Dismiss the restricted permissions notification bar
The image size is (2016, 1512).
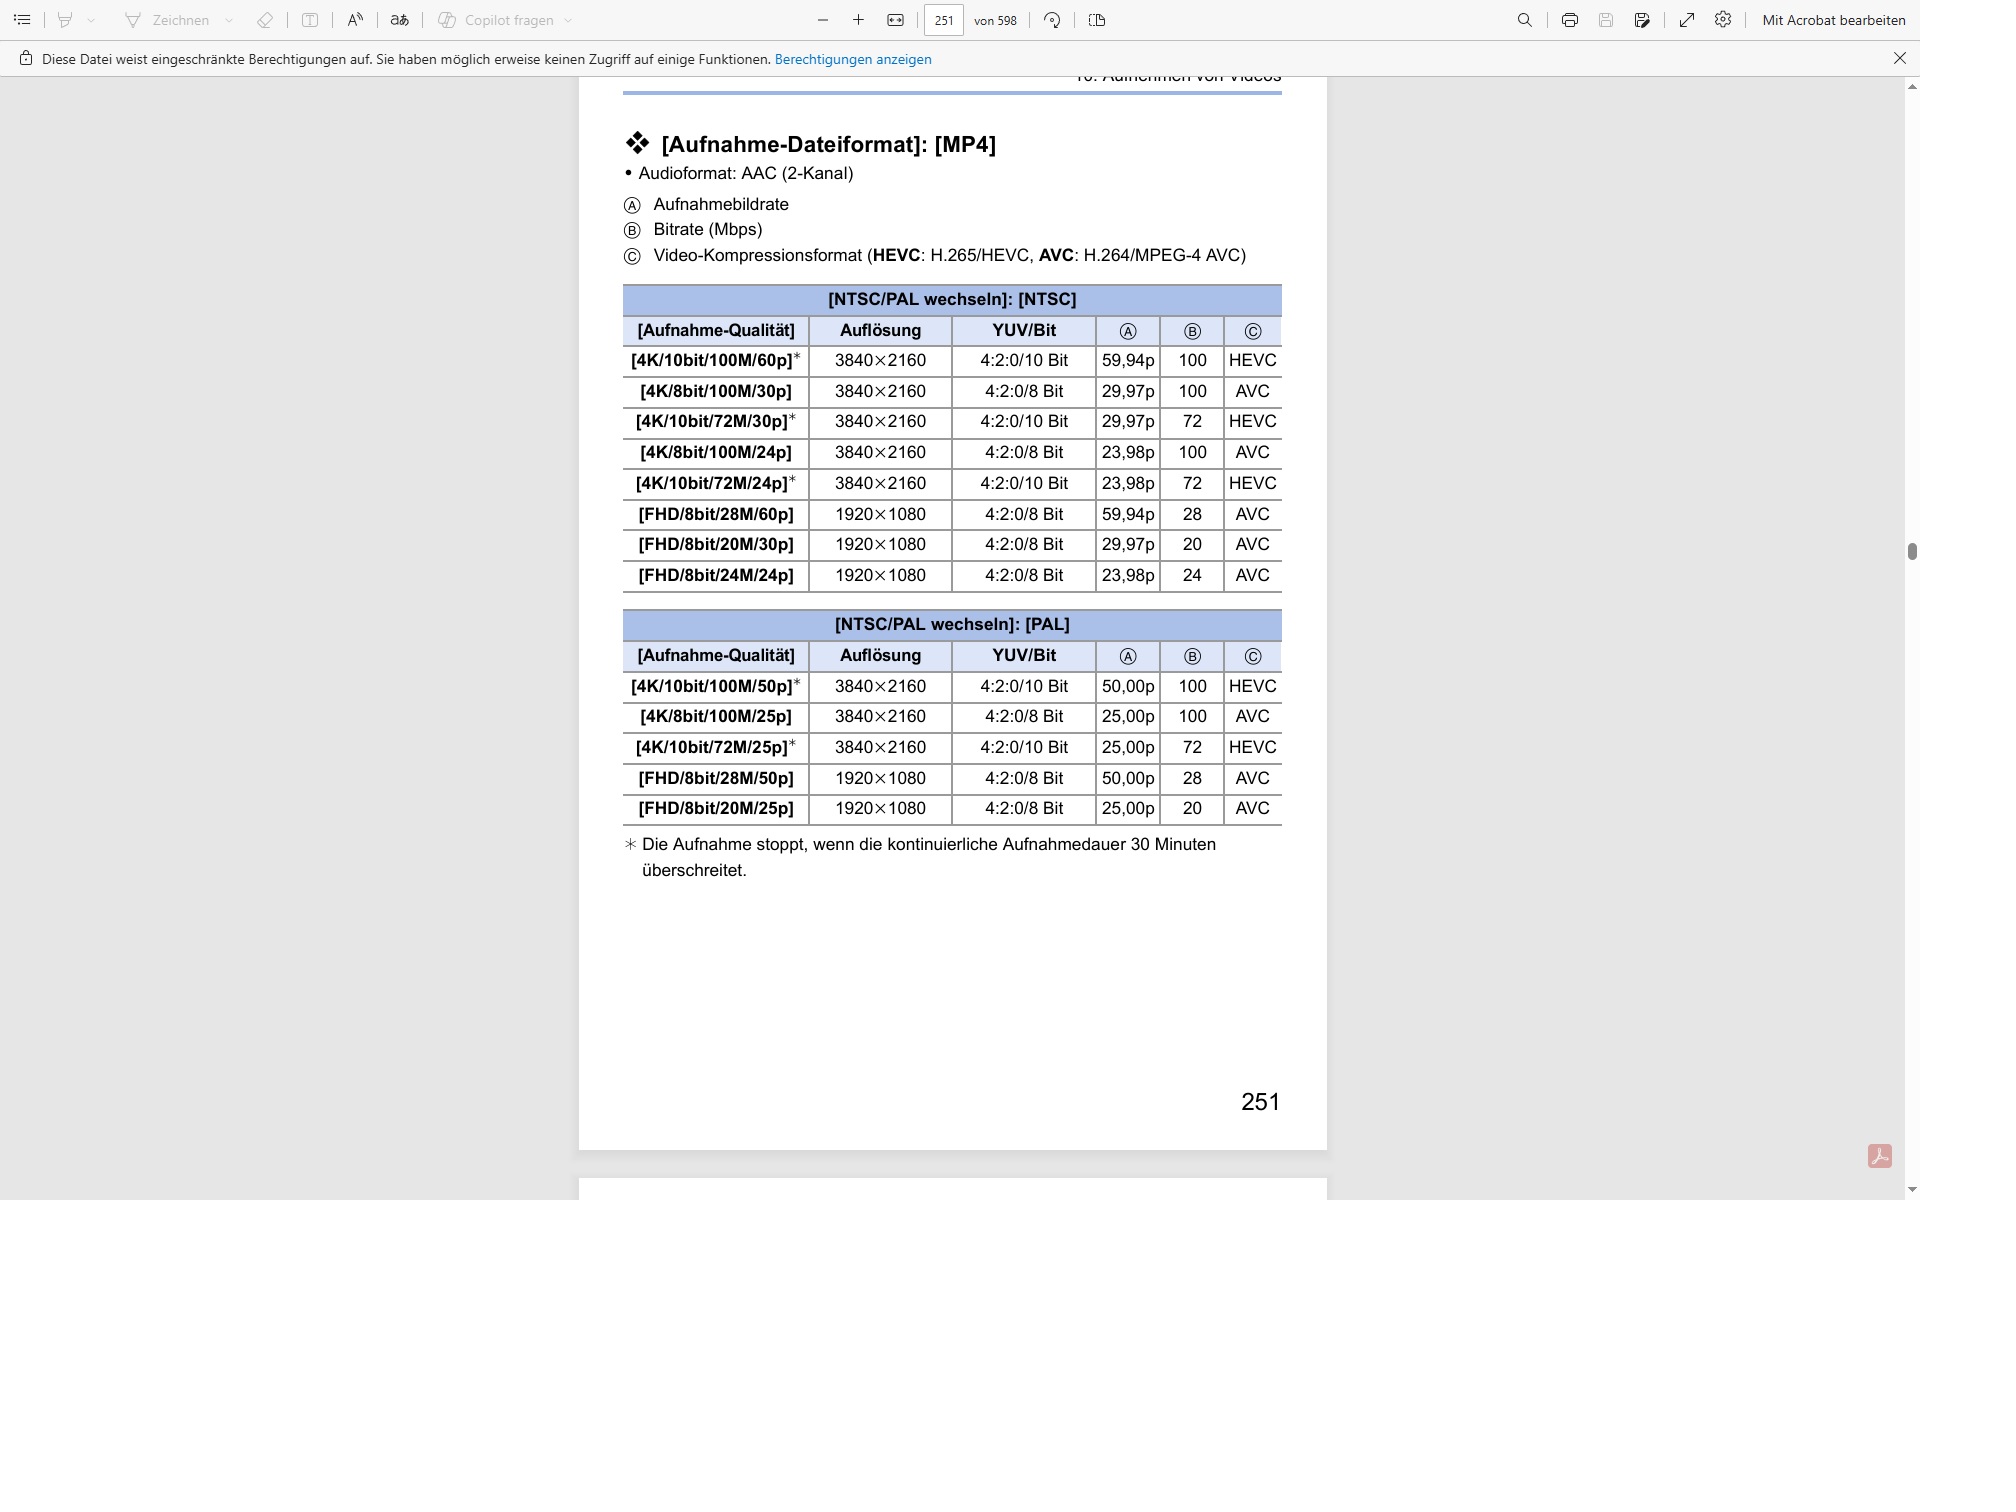tap(1900, 59)
